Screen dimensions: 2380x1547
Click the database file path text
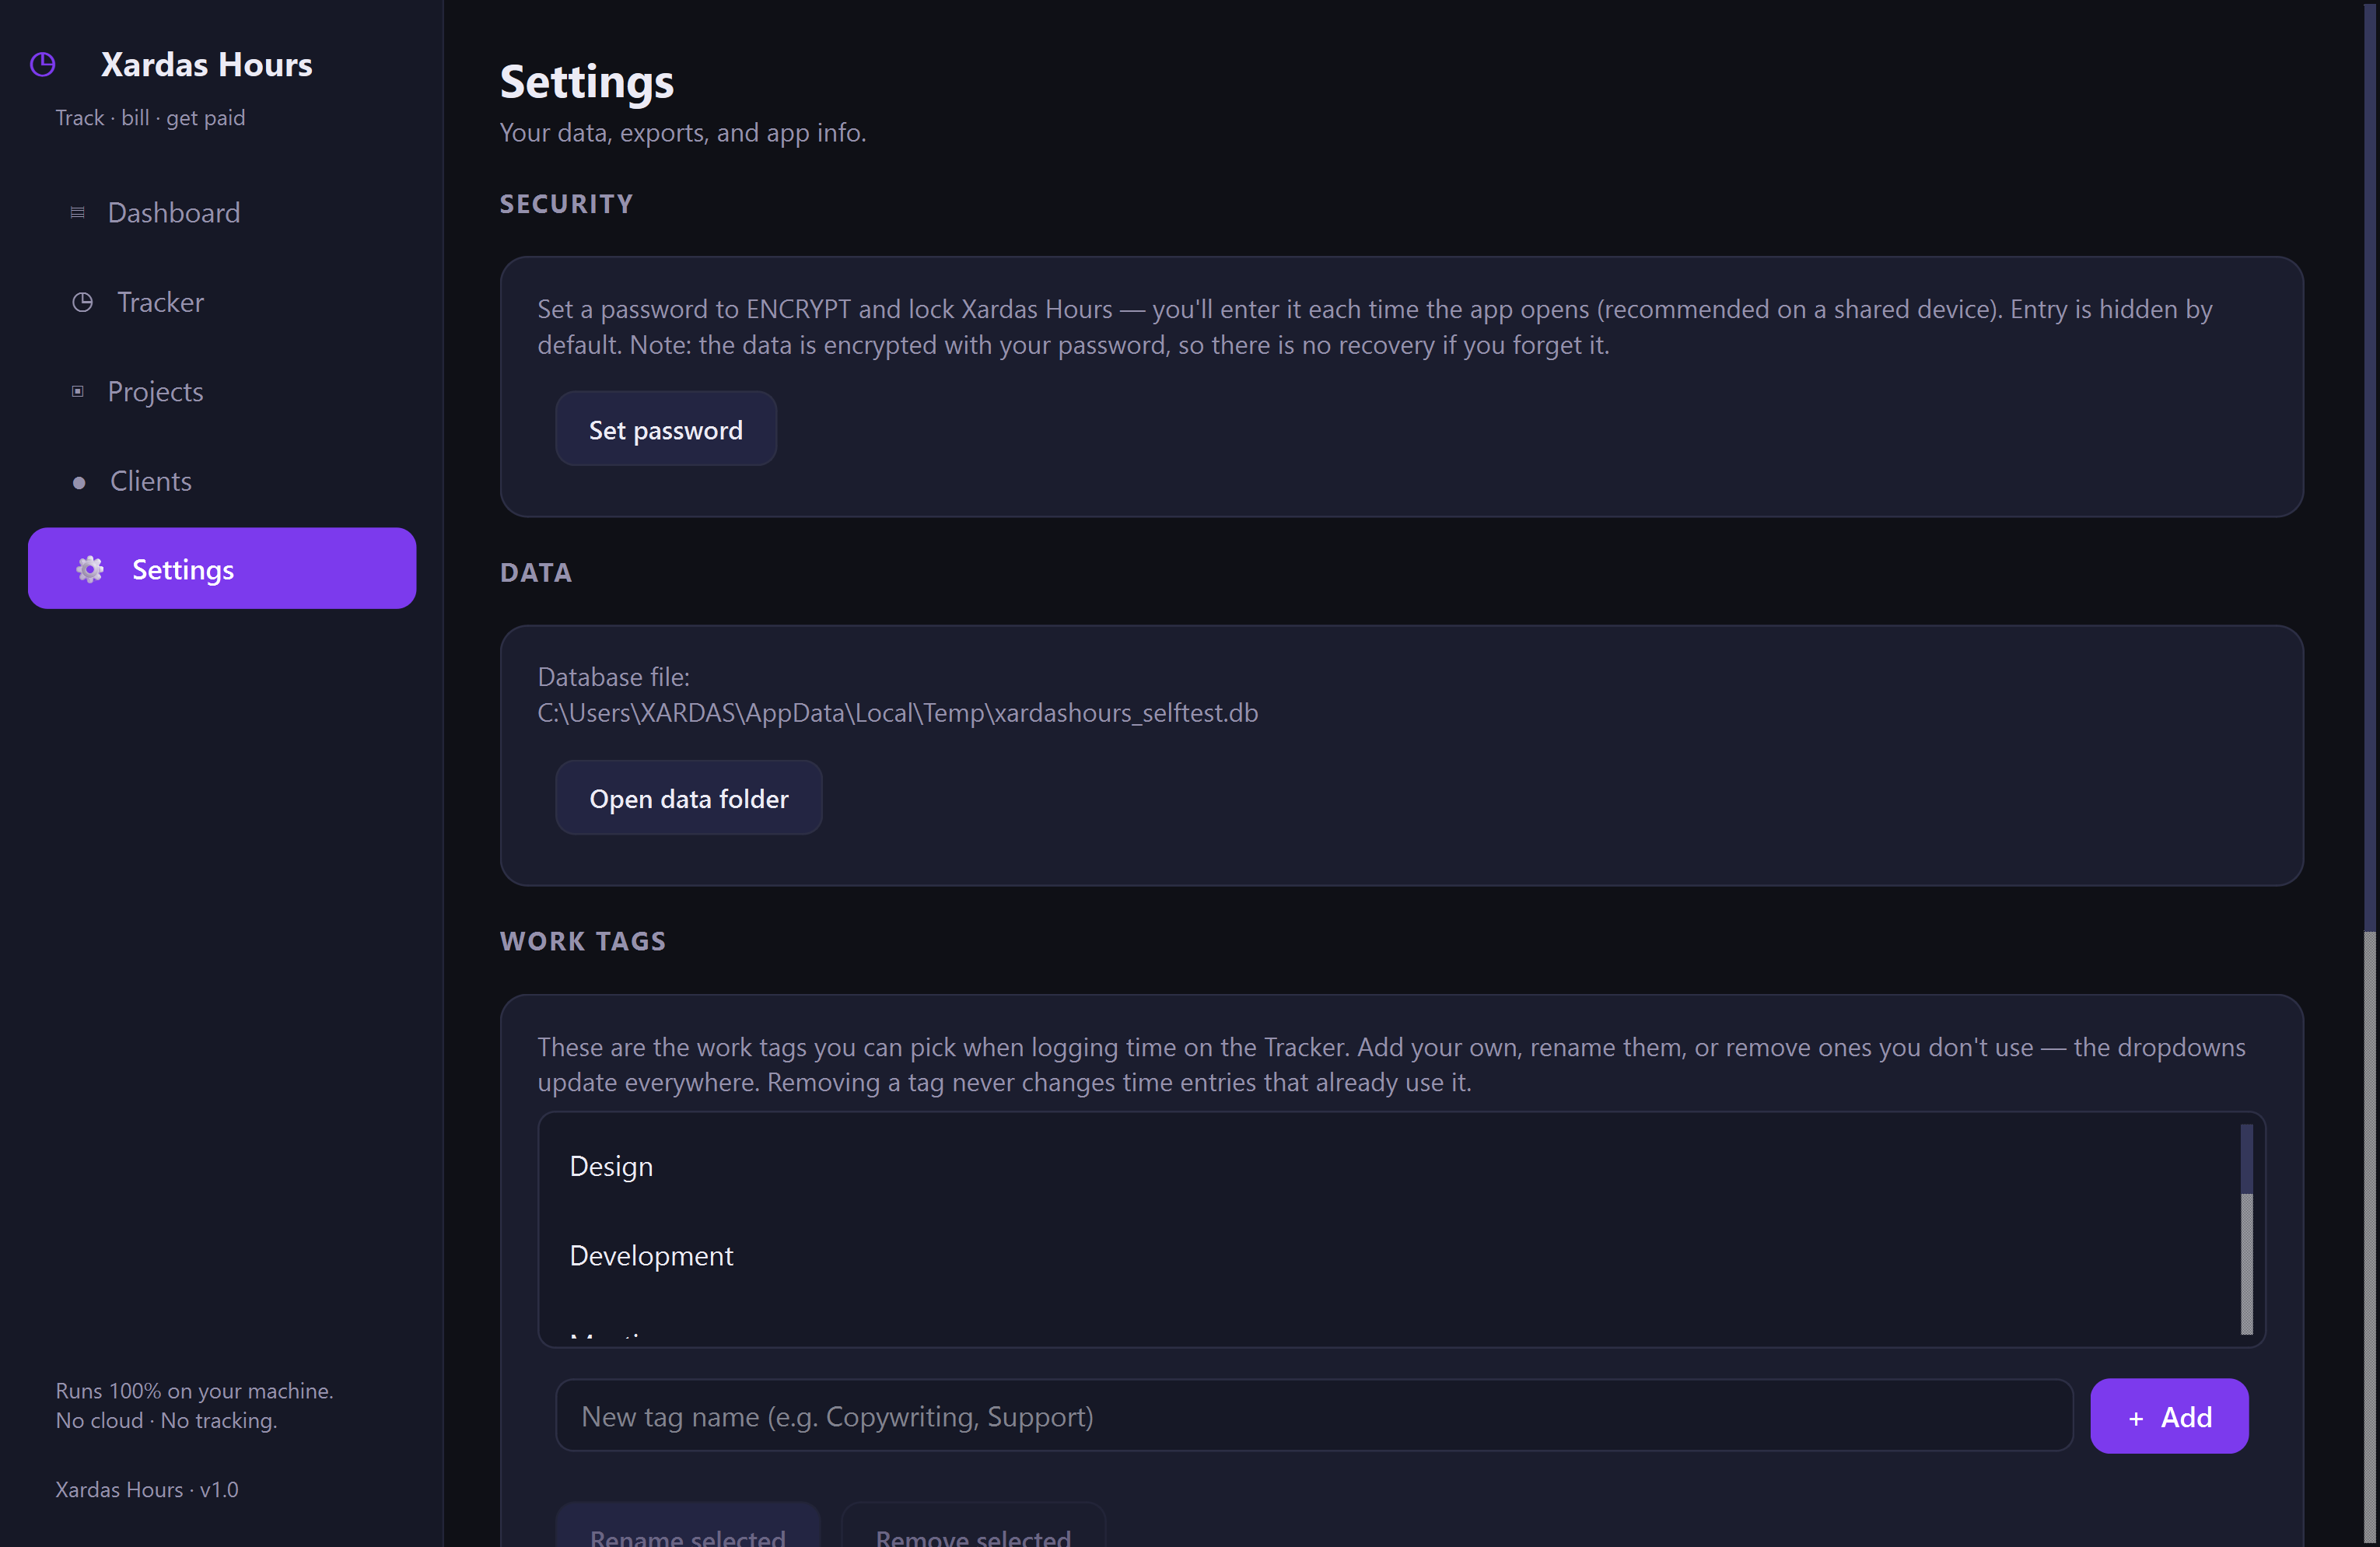point(897,713)
